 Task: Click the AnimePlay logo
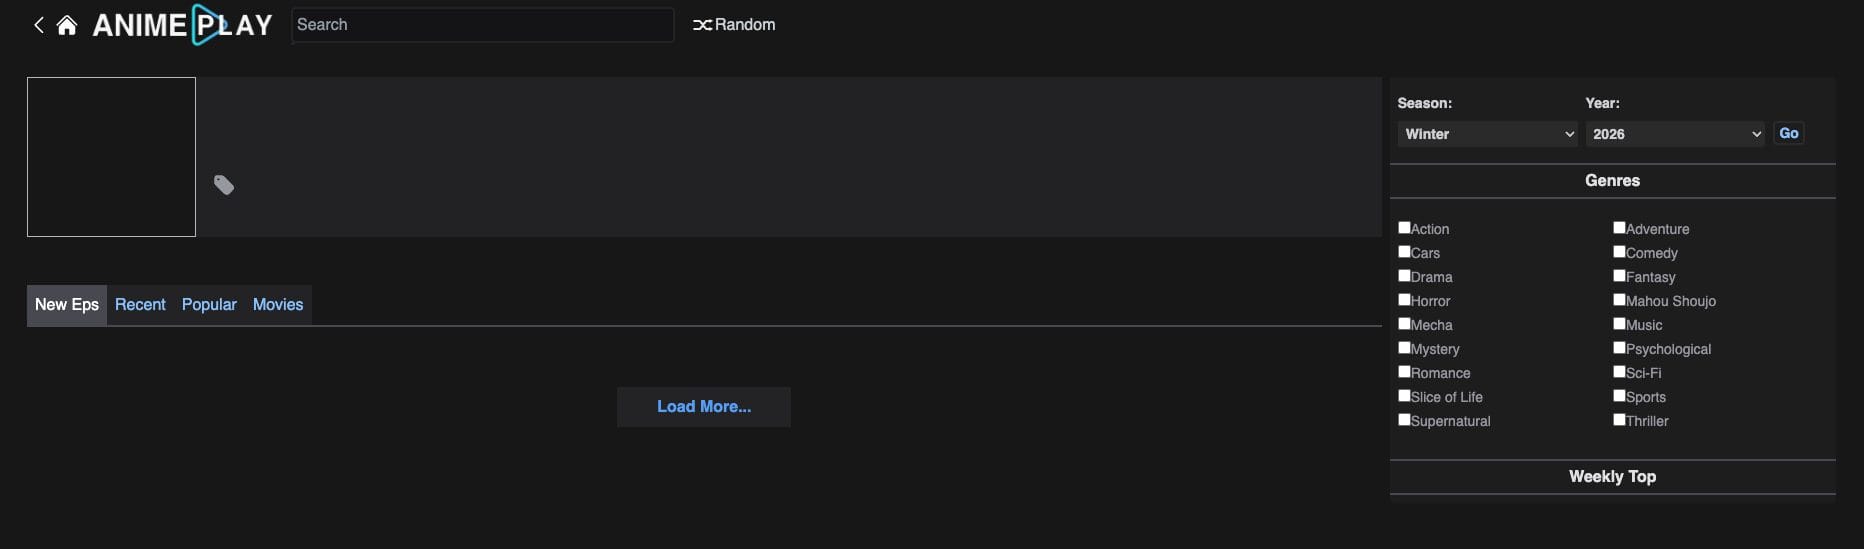click(182, 25)
